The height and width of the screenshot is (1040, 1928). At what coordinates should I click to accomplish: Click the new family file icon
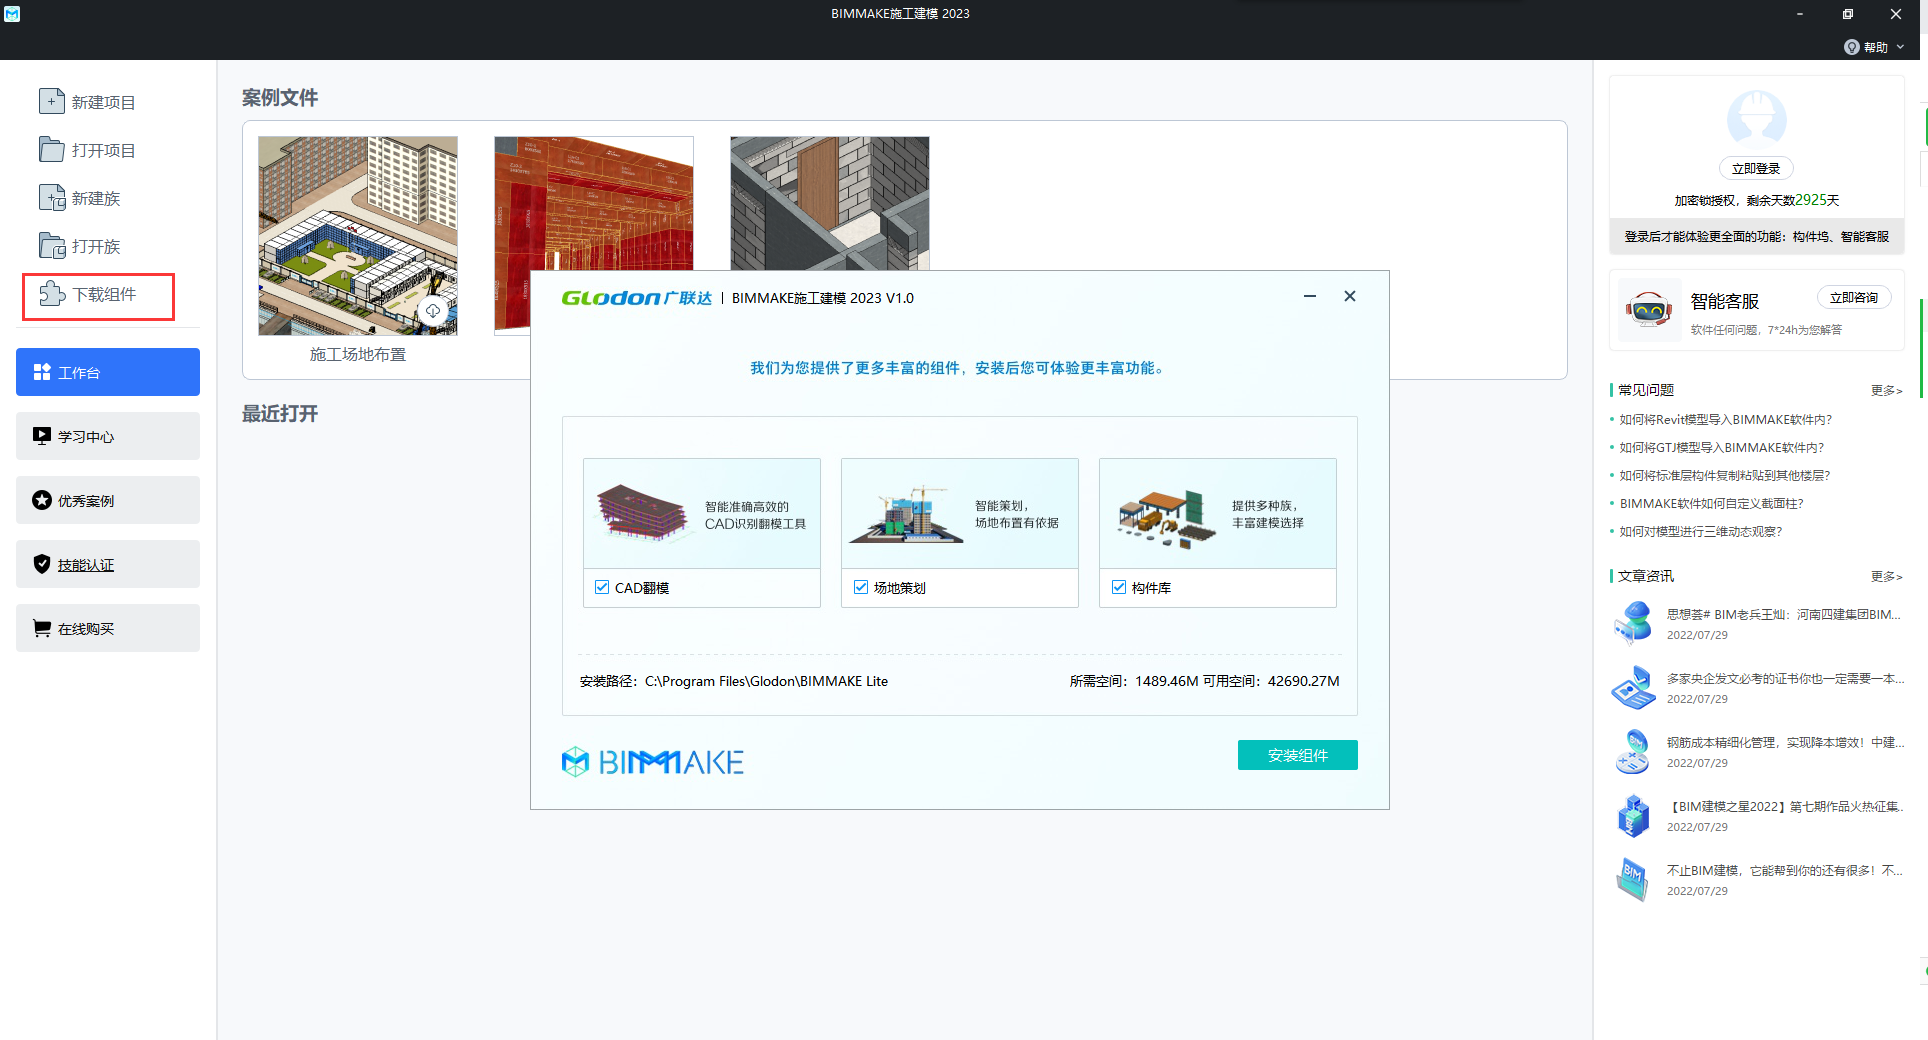pyautogui.click(x=52, y=197)
